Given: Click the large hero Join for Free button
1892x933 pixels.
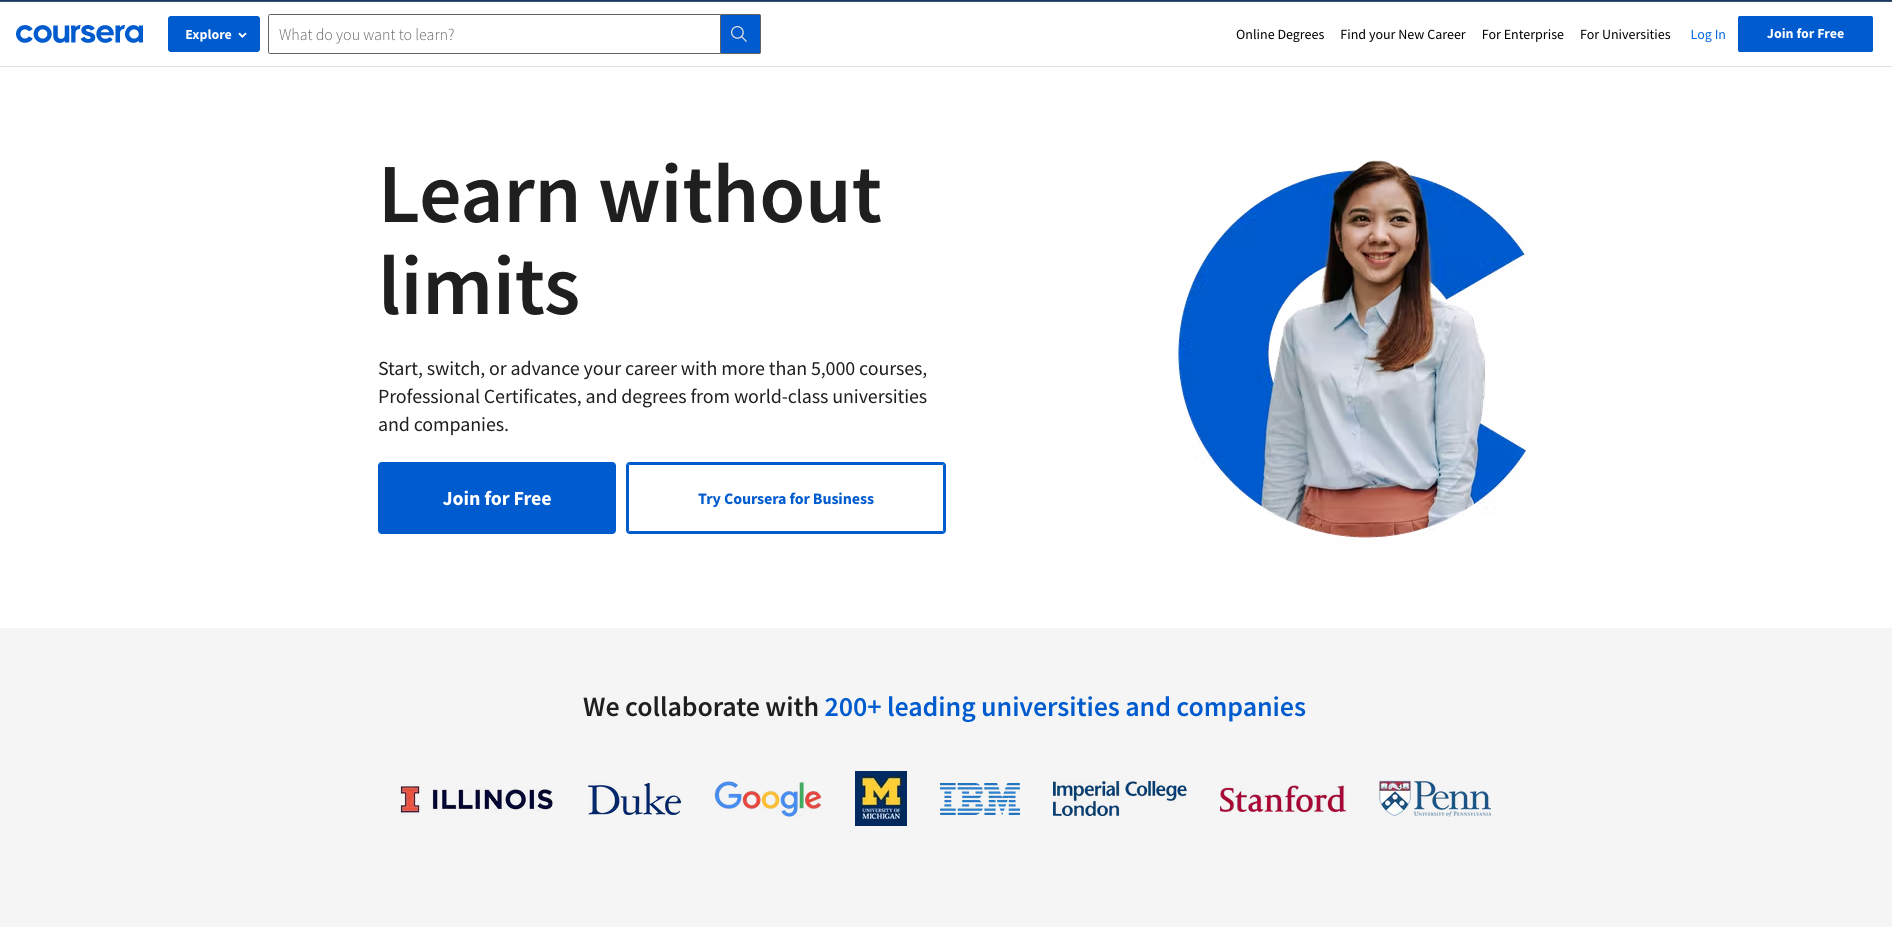Looking at the screenshot, I should [x=497, y=498].
